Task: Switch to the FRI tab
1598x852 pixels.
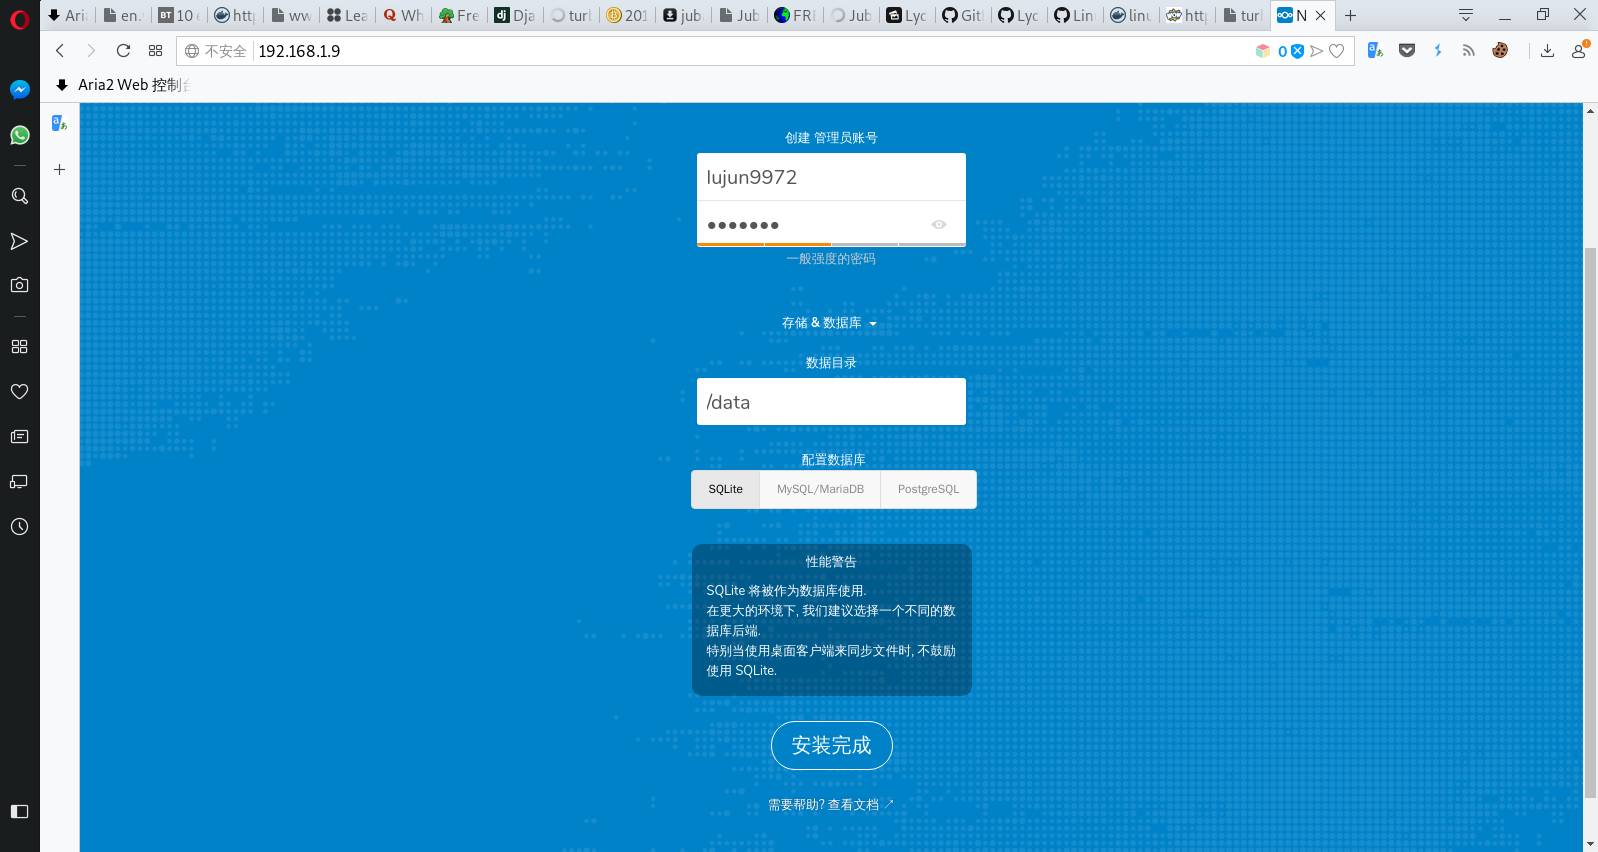Action: click(795, 15)
